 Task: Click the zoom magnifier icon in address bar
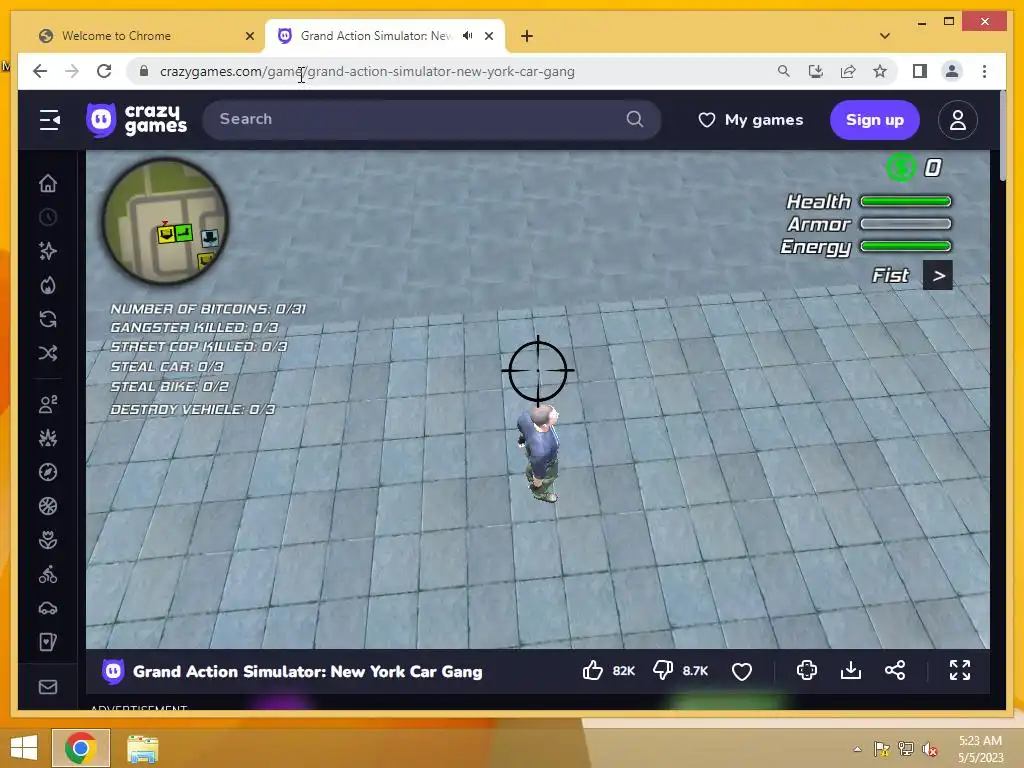point(783,71)
